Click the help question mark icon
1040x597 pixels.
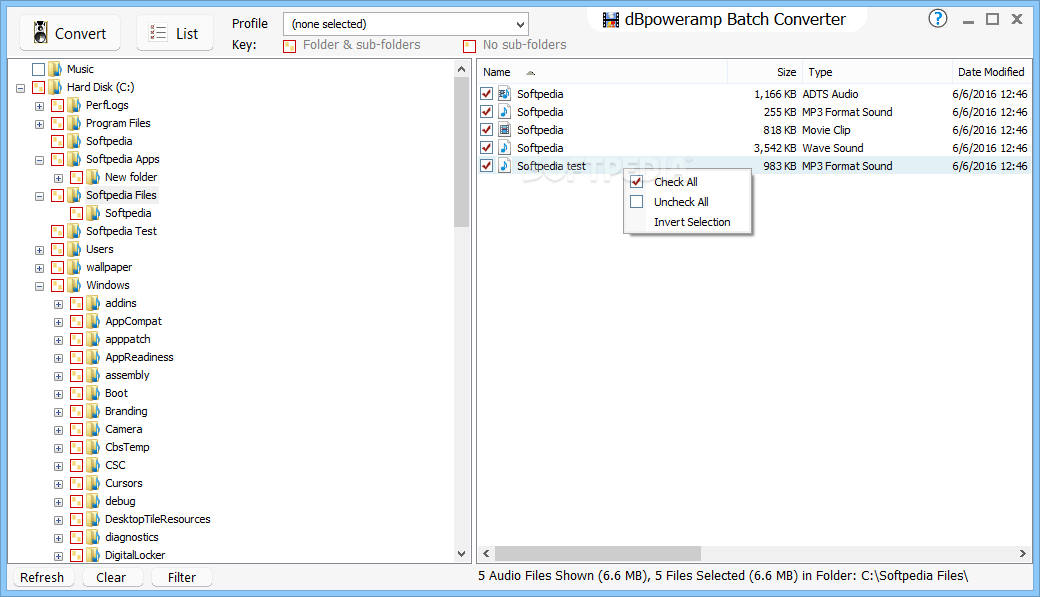[x=938, y=19]
